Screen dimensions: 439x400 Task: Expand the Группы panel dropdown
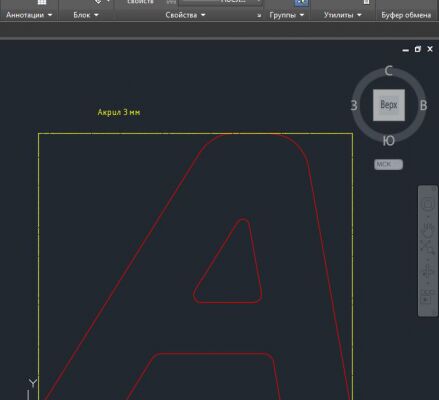click(x=287, y=15)
